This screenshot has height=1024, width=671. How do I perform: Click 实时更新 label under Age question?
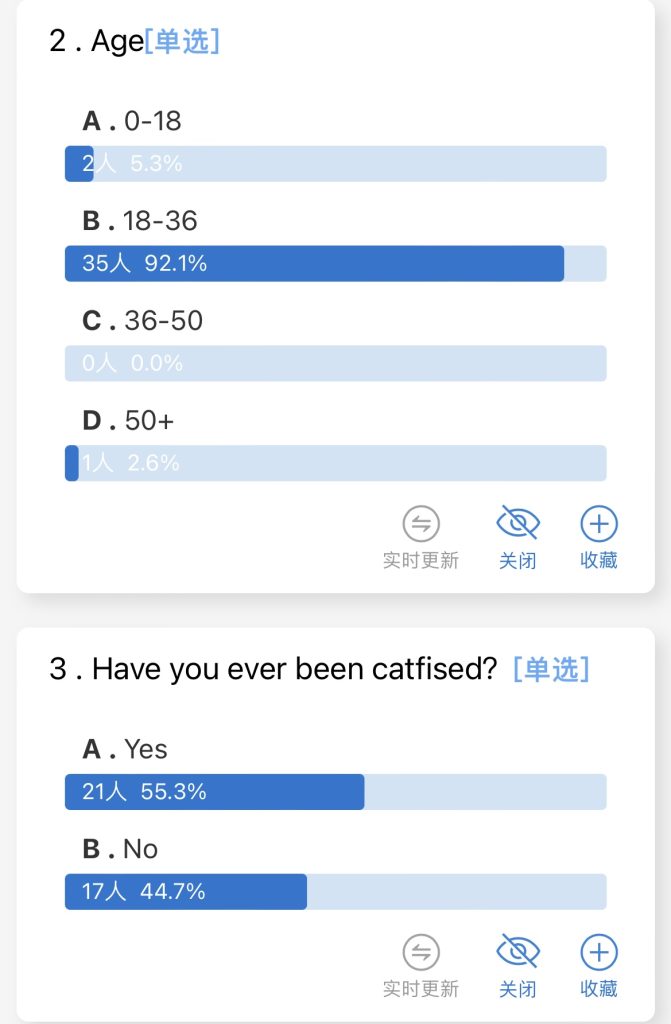(421, 560)
